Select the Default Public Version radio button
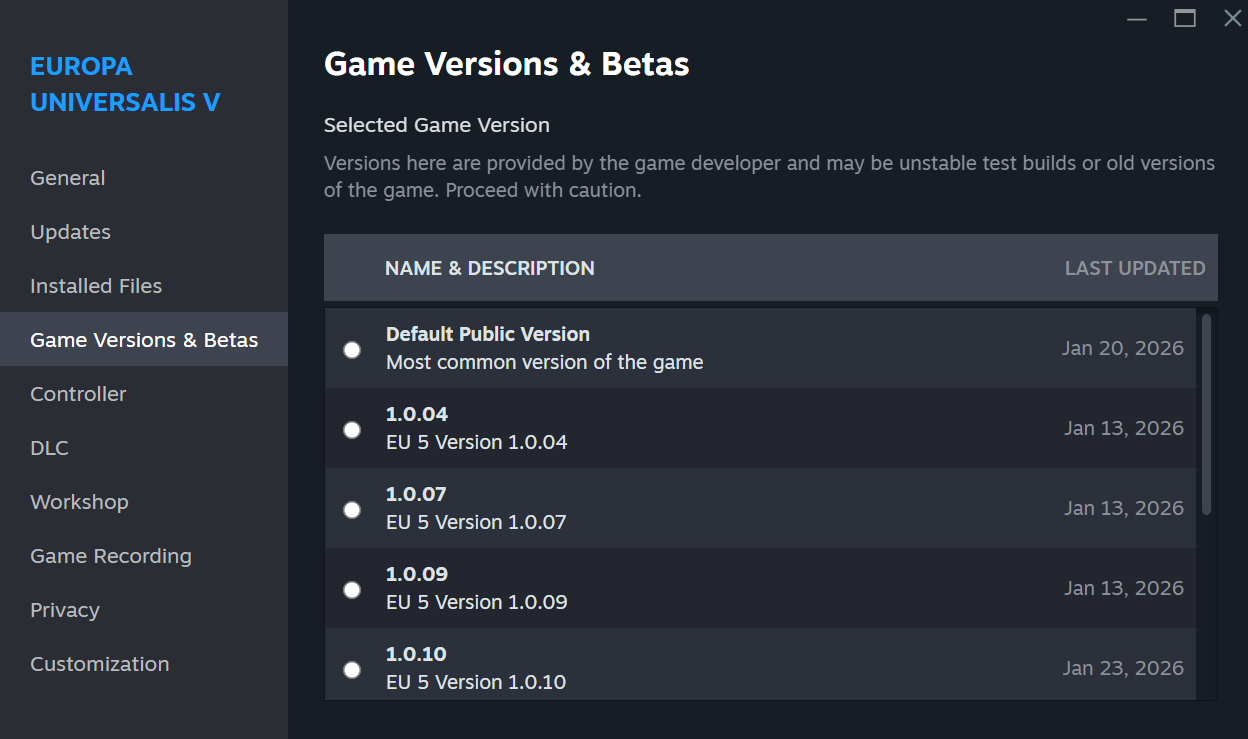The height and width of the screenshot is (739, 1248). (x=352, y=350)
